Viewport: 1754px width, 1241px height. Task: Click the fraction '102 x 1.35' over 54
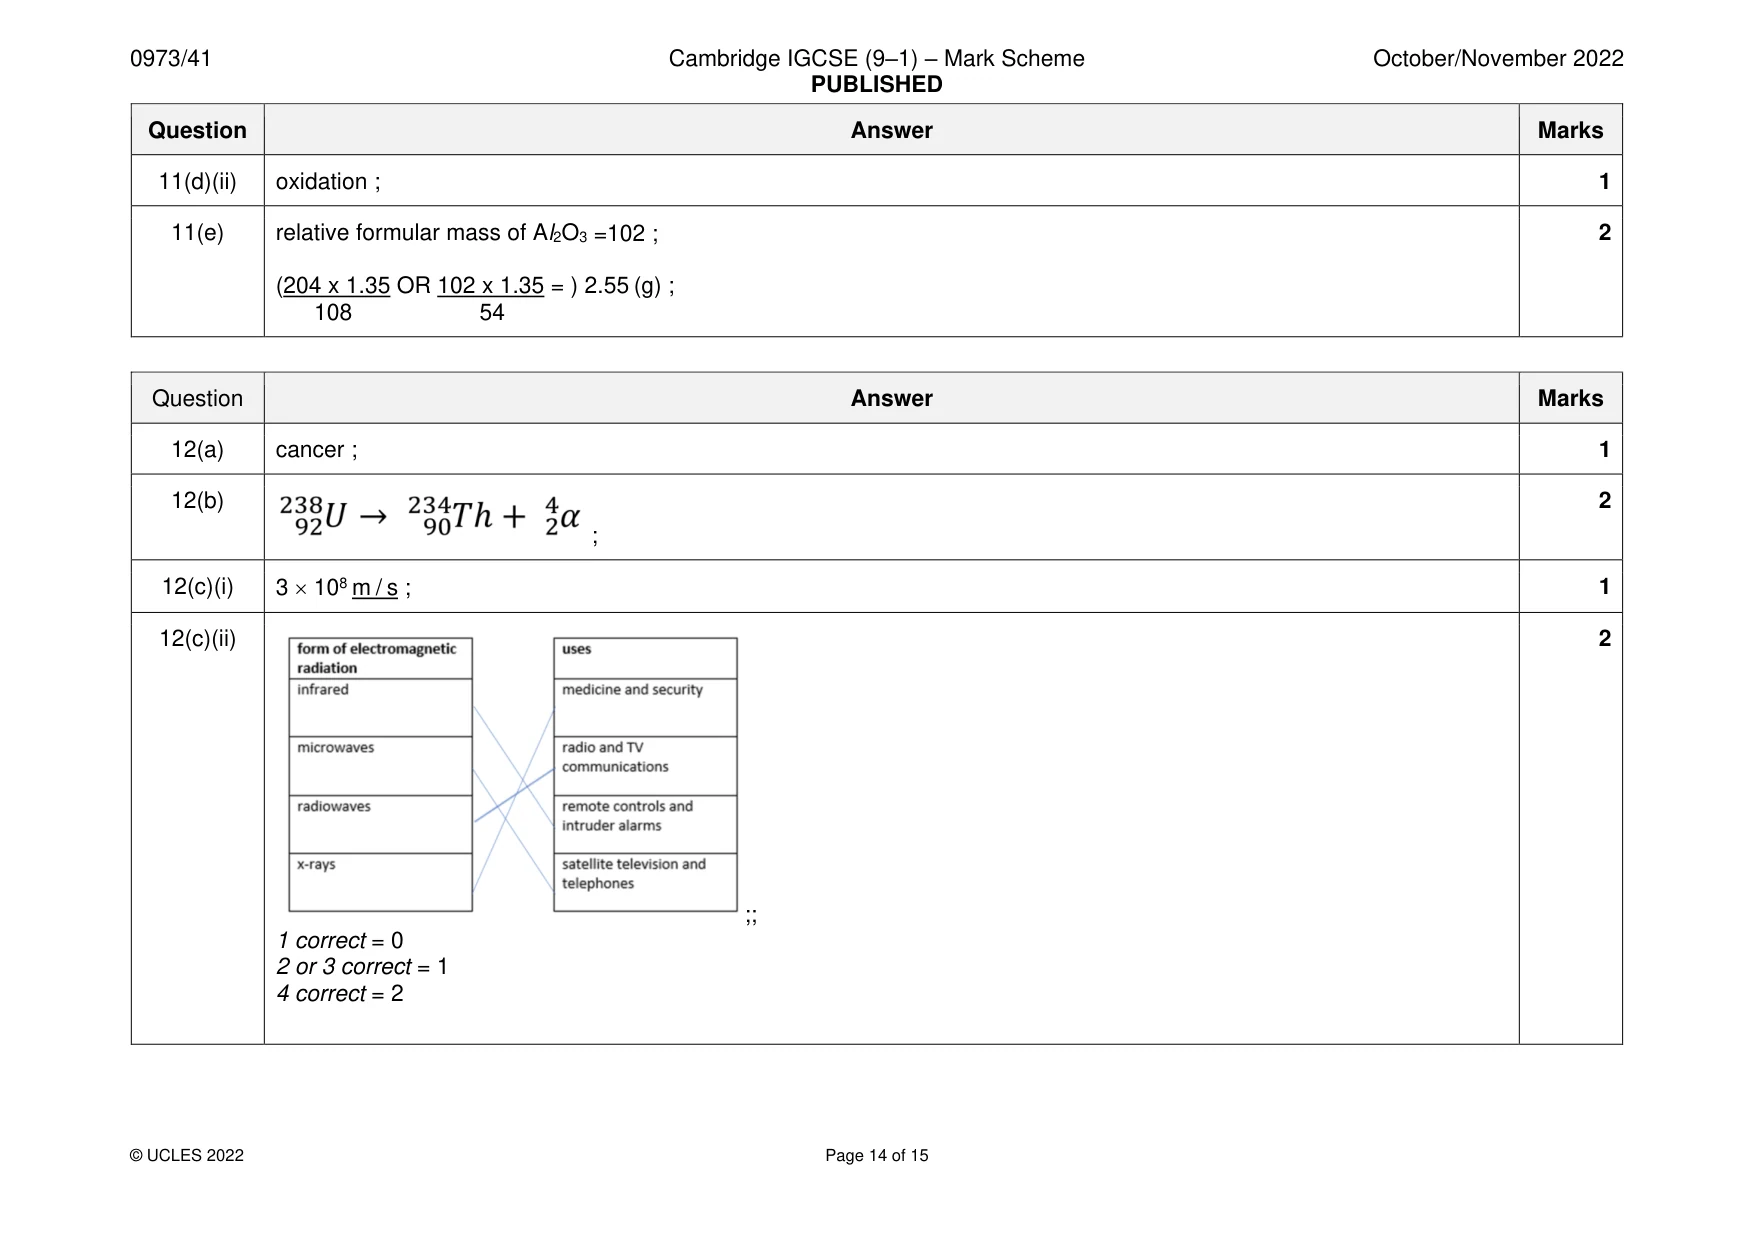click(490, 298)
